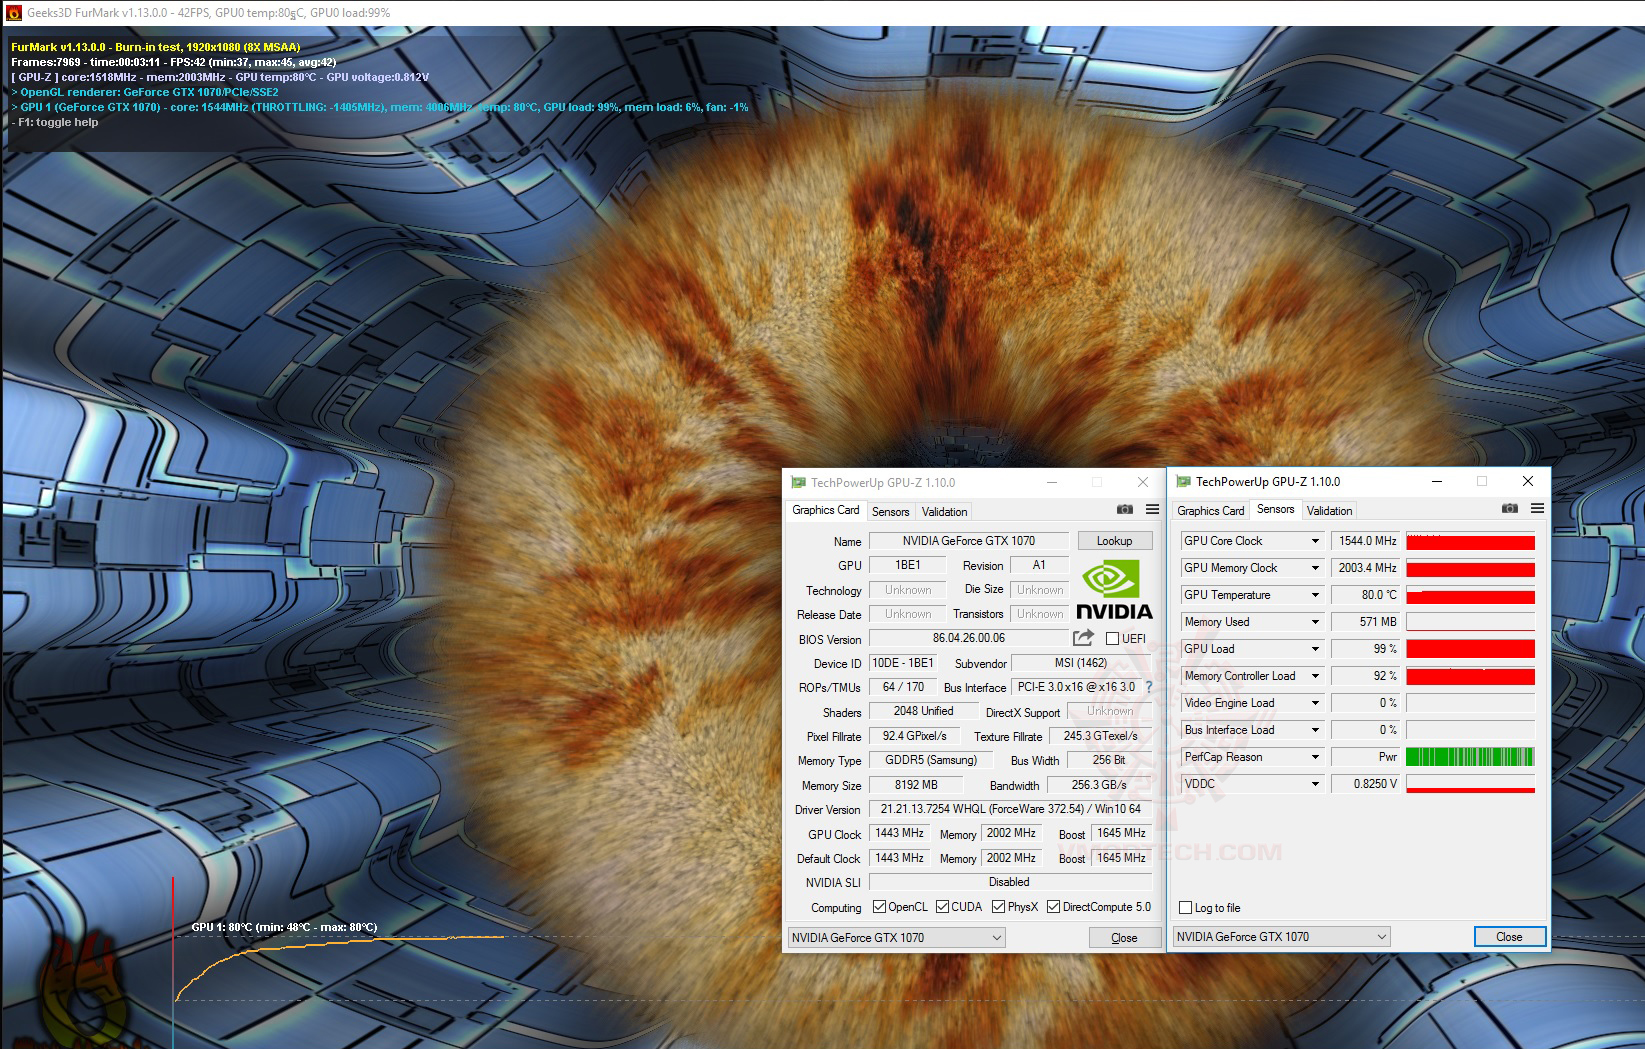The width and height of the screenshot is (1645, 1049).
Task: Select Graphics Card tab in left GPU-Z window
Action: (826, 510)
